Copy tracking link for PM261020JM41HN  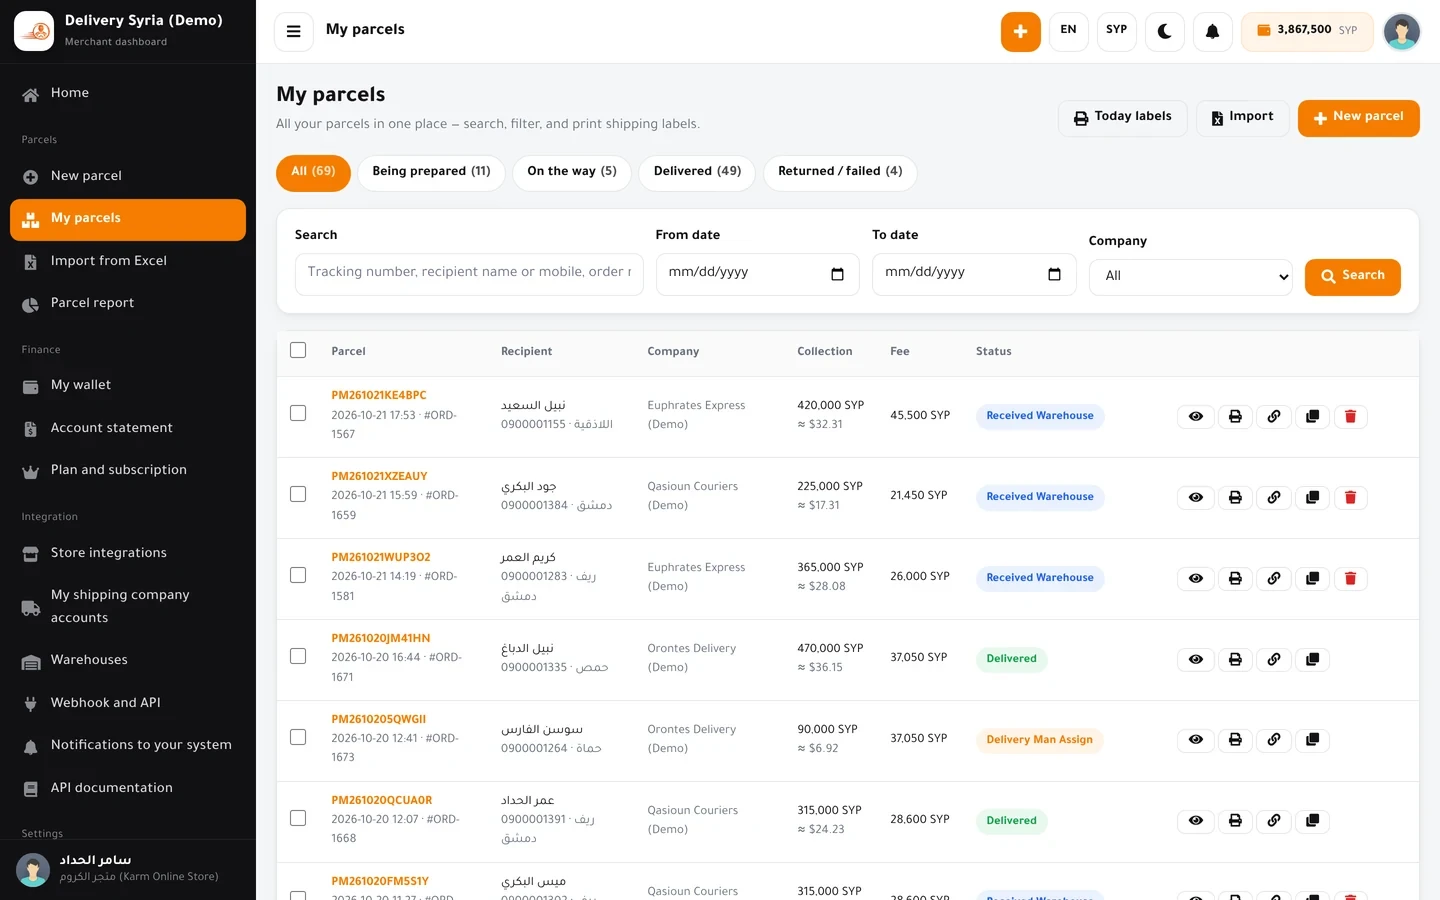tap(1274, 659)
